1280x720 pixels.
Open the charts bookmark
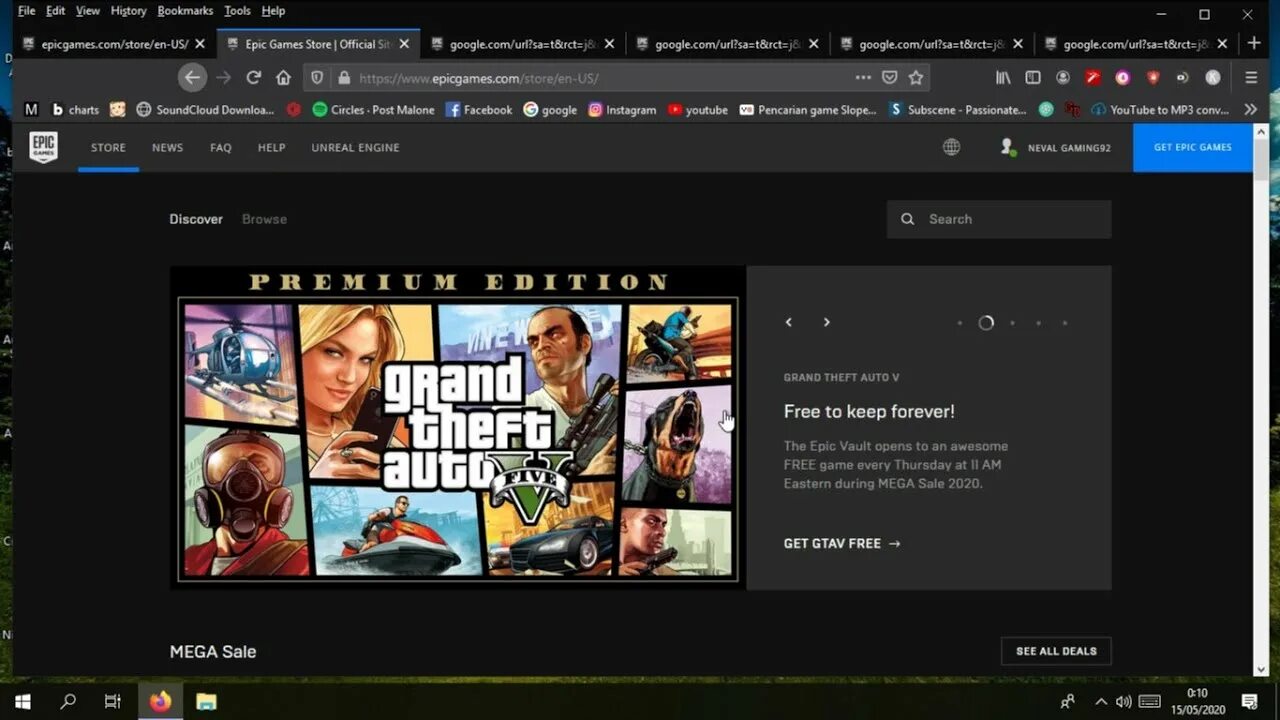tap(76, 109)
